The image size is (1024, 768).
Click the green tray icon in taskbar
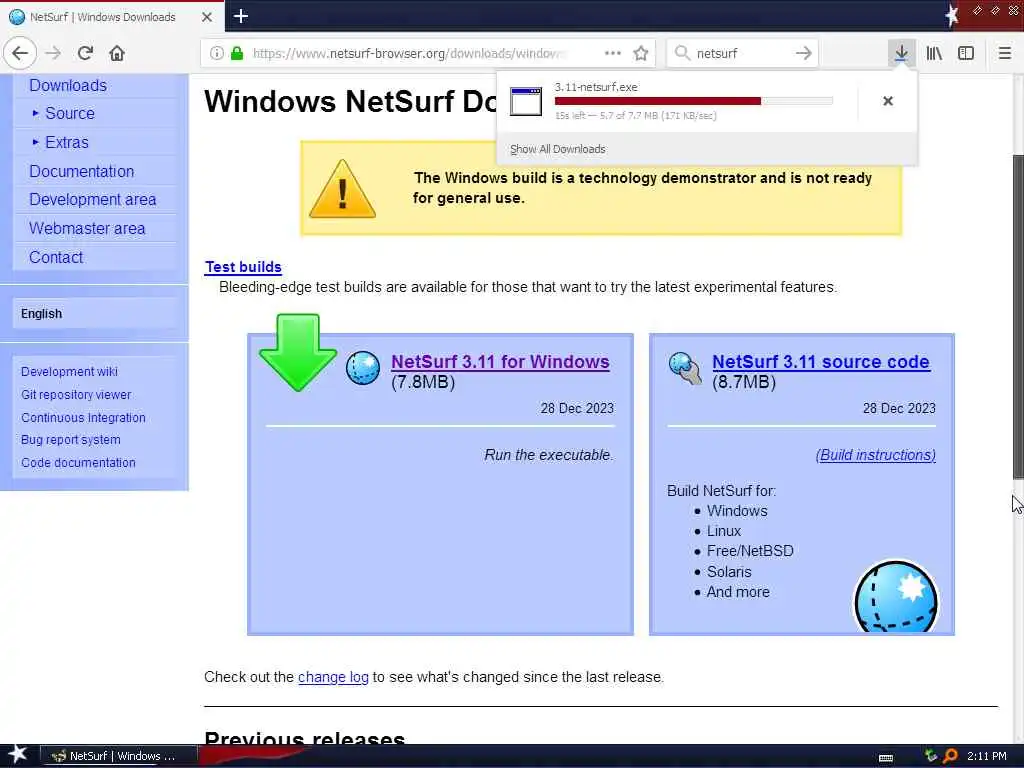[x=931, y=756]
